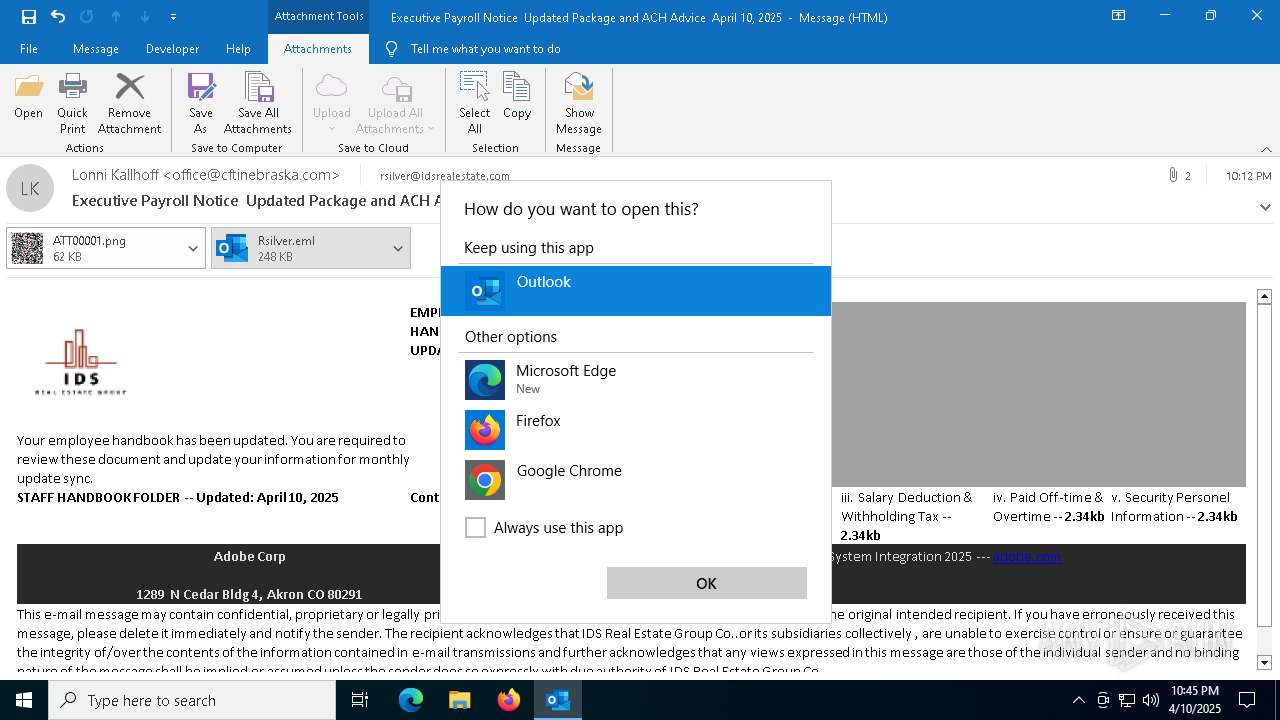This screenshot has width=1280, height=720.
Task: Choose Google Chrome to open the file
Action: click(636, 480)
